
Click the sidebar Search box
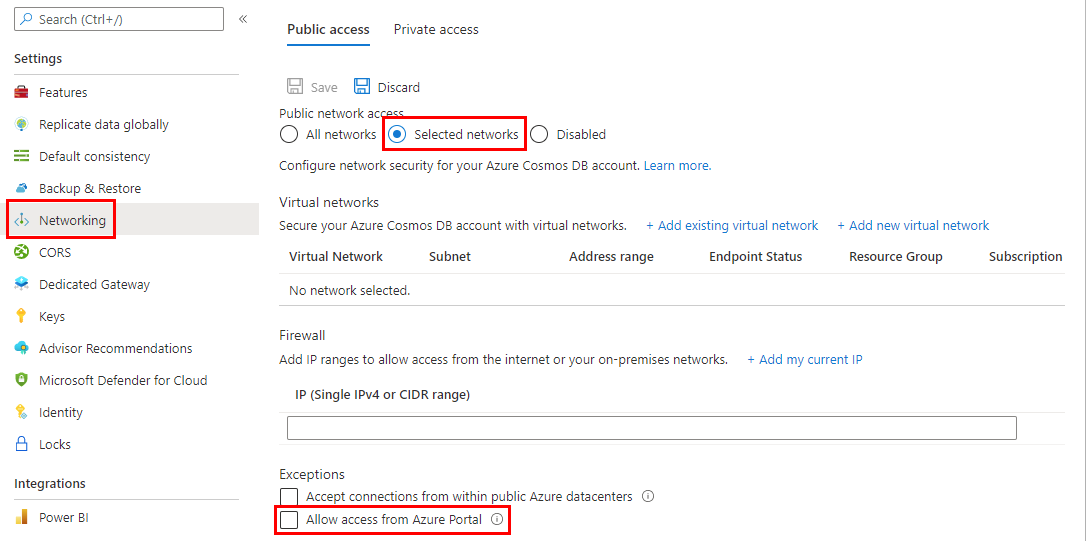[x=119, y=19]
